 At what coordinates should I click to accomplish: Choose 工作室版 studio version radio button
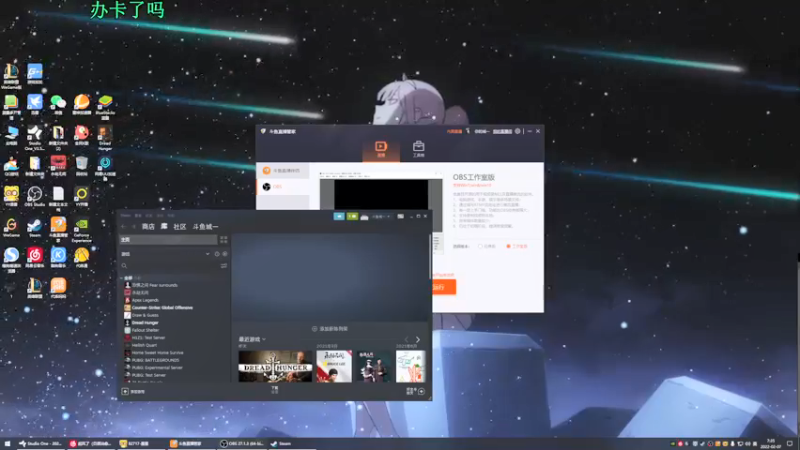pyautogui.click(x=508, y=246)
